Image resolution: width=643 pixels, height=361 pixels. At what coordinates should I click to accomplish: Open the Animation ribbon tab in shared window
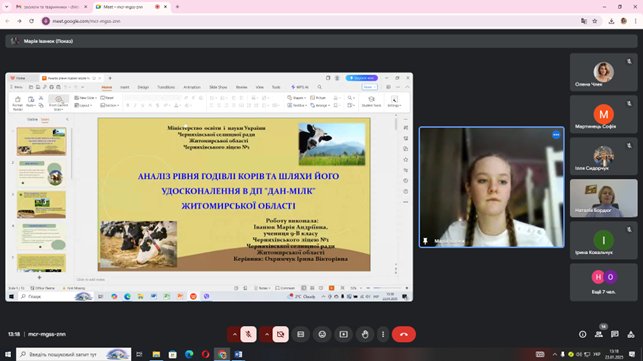point(192,87)
